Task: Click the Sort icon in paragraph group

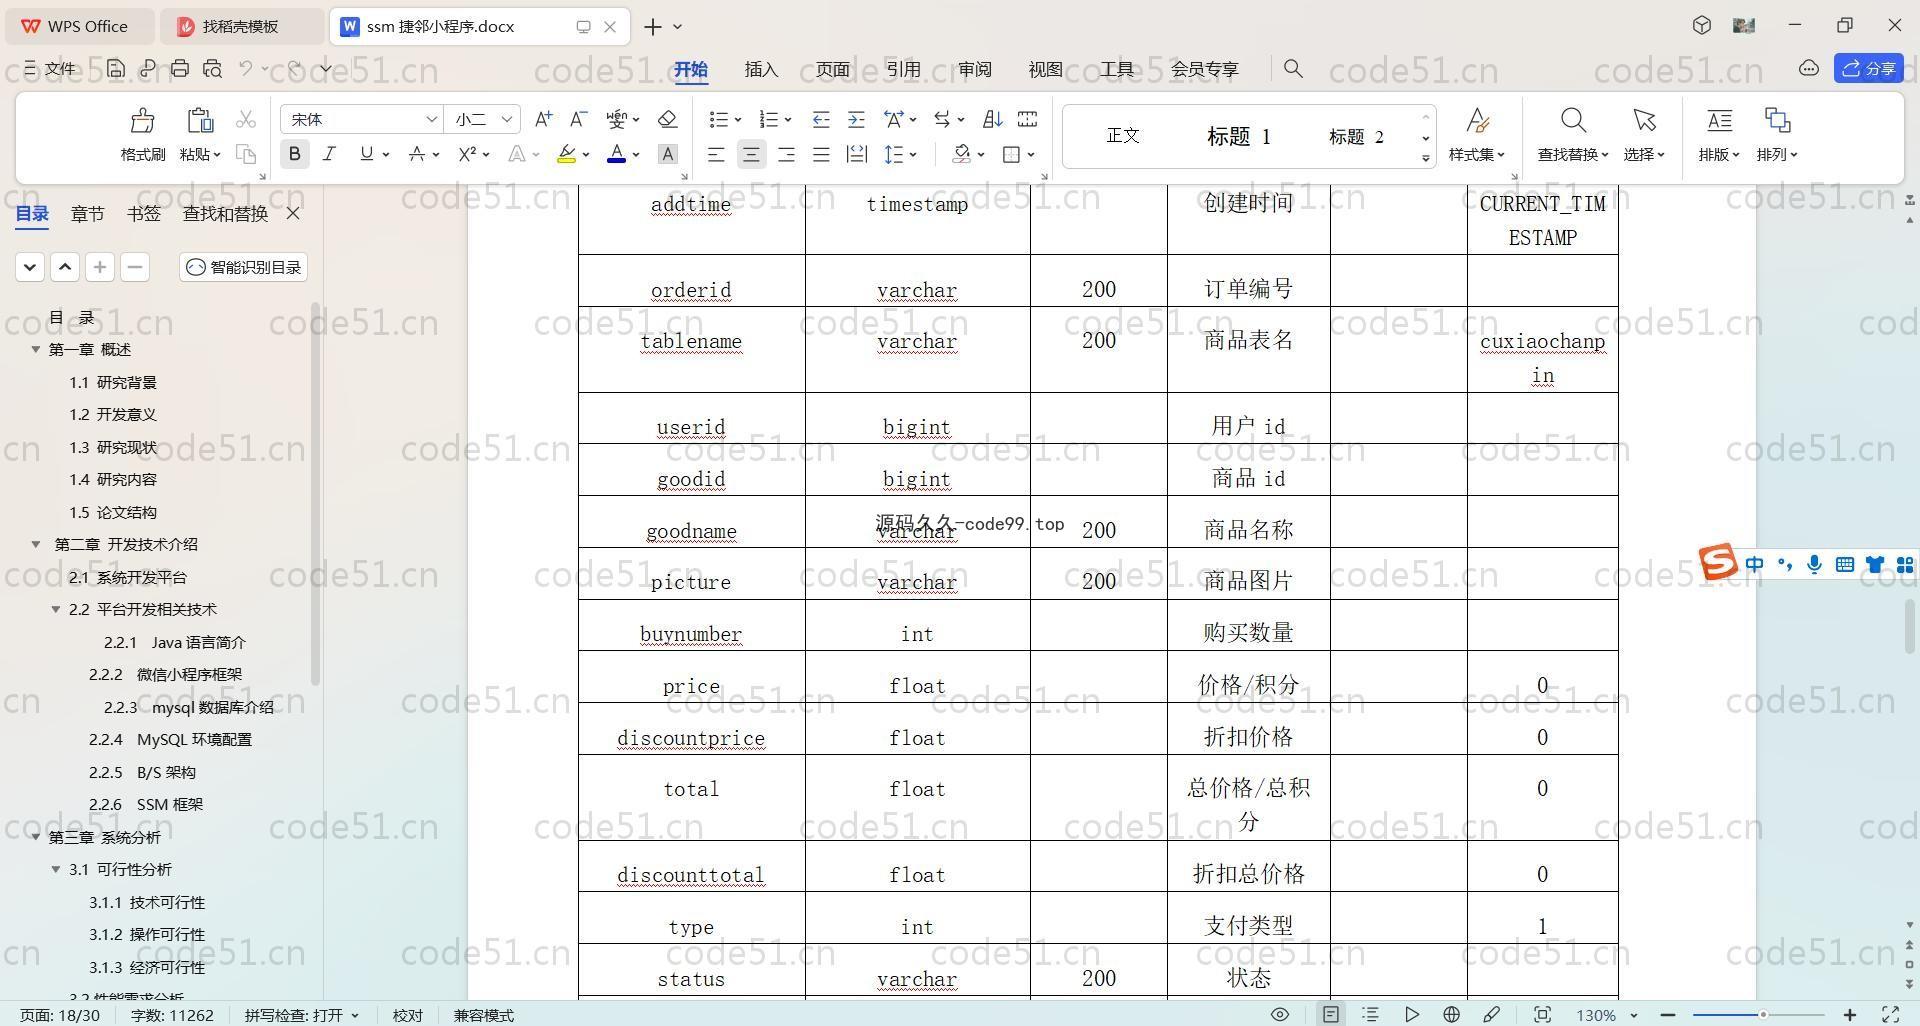Action: [992, 119]
